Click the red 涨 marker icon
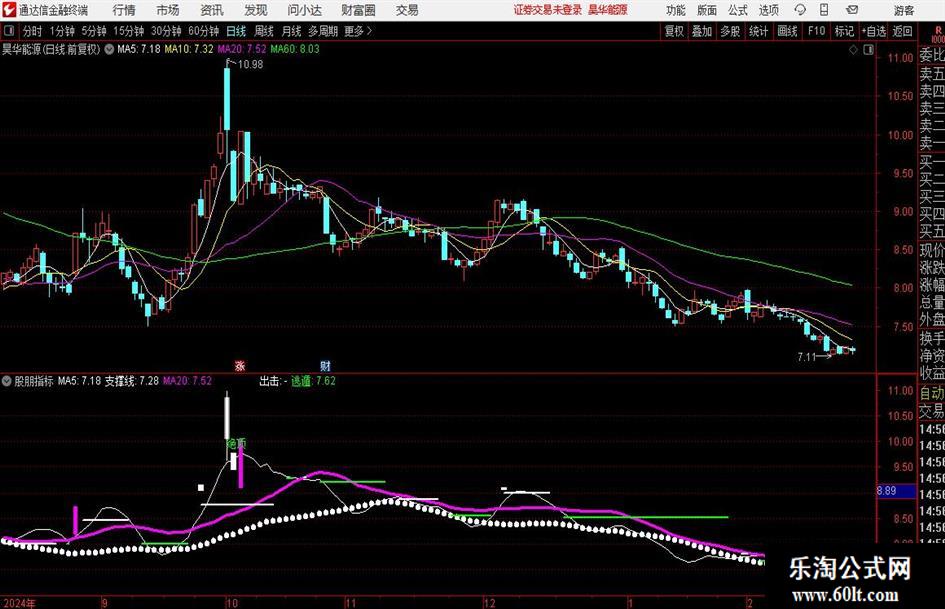 (x=240, y=365)
